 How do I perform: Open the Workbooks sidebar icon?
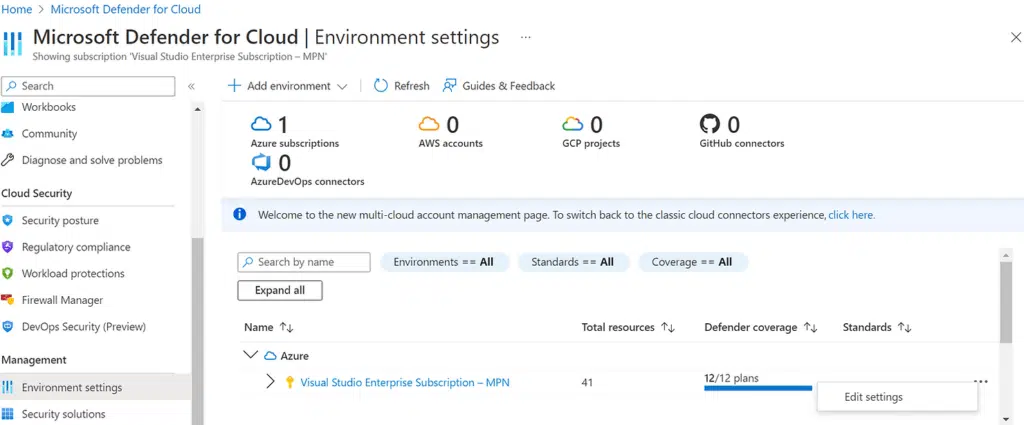click(x=8, y=107)
